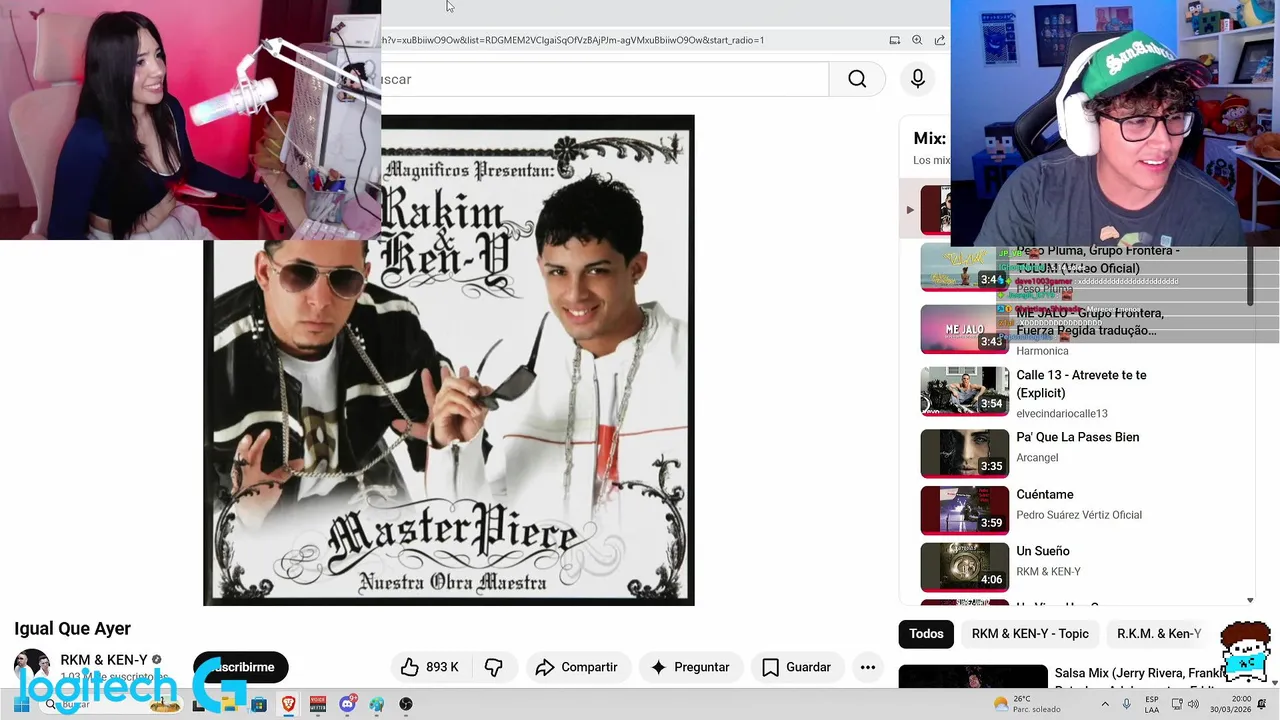Image resolution: width=1280 pixels, height=720 pixels.
Task: Click the mix playlist scrollbar down arrow
Action: tap(1250, 600)
